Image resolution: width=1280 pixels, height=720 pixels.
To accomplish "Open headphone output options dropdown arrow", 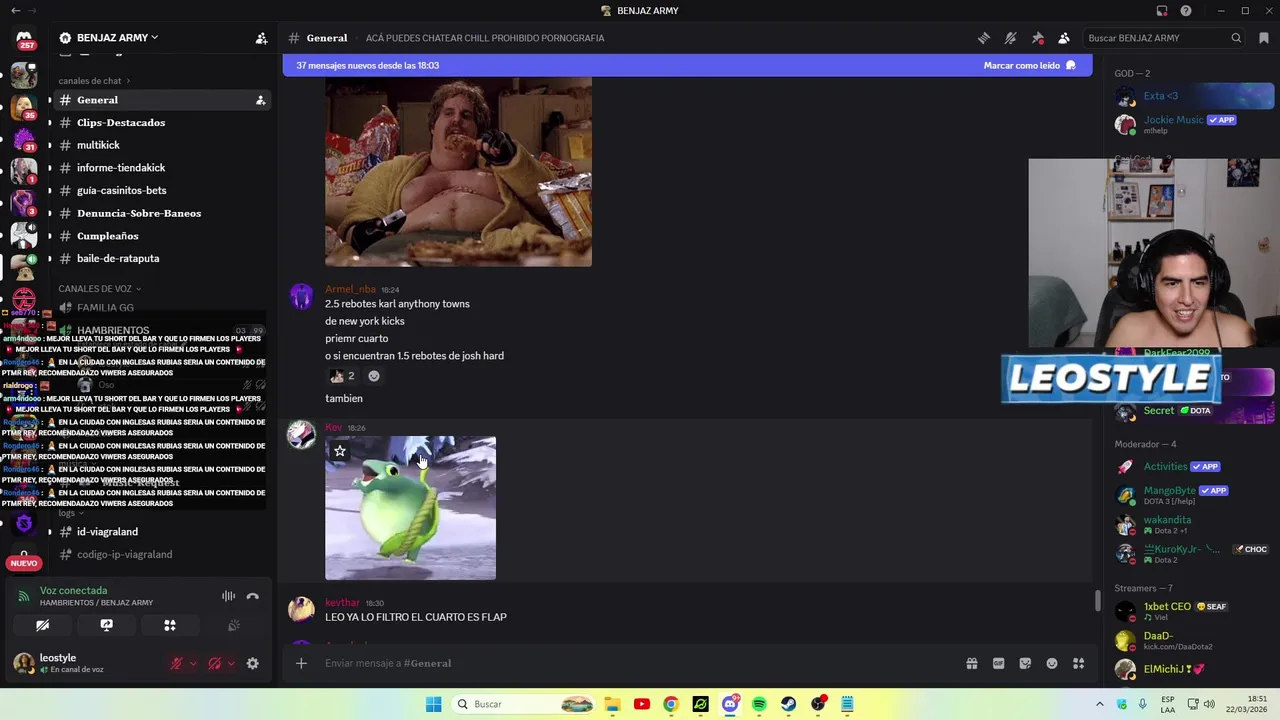I will tap(231, 663).
